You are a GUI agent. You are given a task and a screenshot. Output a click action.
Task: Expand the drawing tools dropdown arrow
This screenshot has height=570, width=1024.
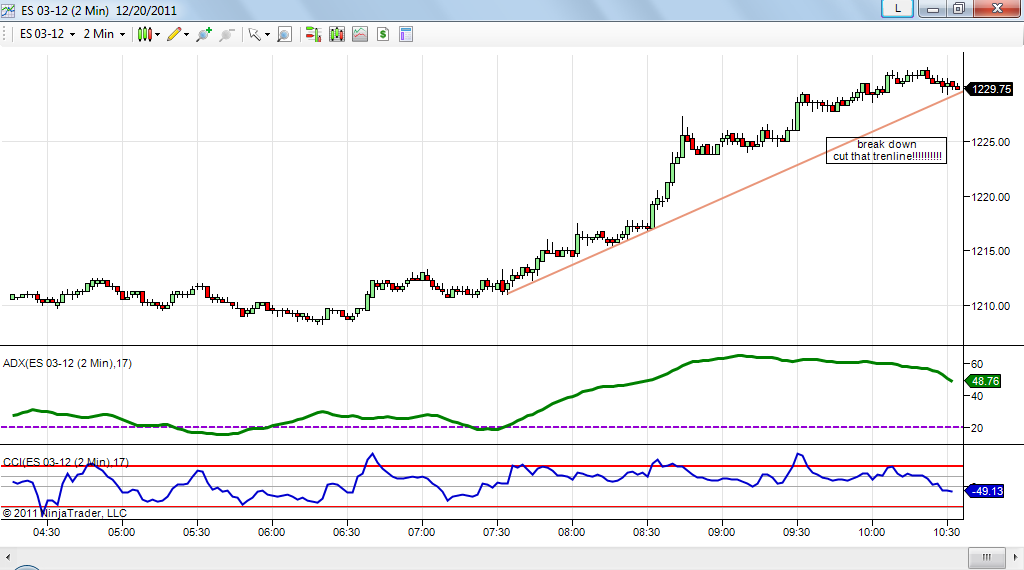click(x=186, y=35)
